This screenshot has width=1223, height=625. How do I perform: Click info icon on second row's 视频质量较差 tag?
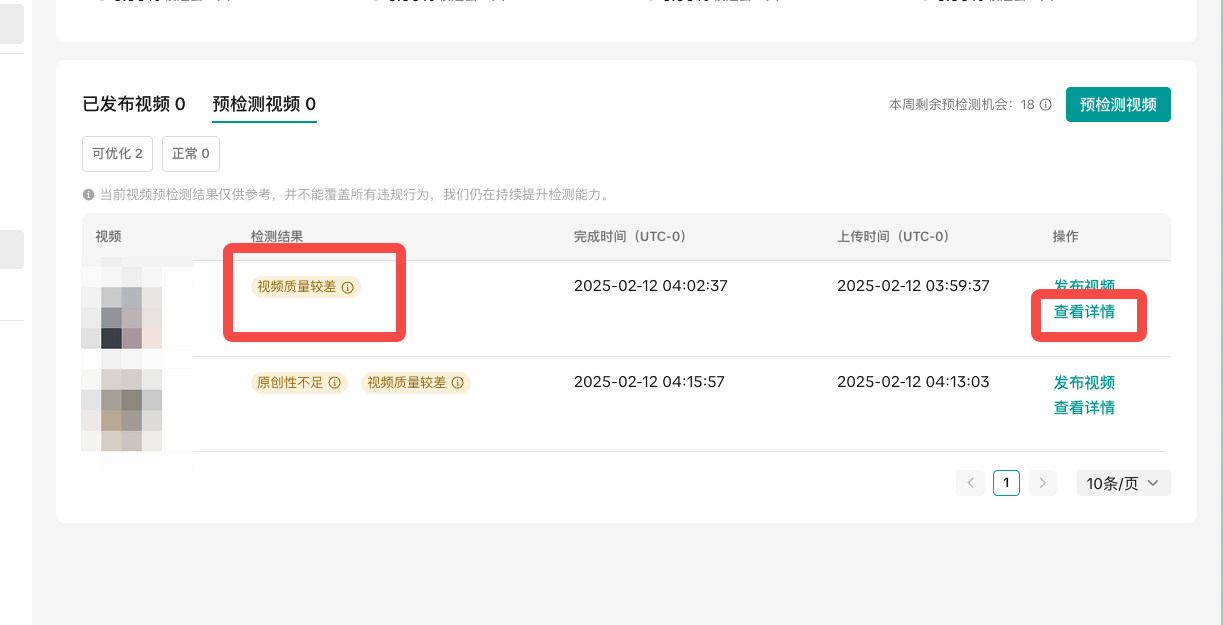(x=458, y=382)
